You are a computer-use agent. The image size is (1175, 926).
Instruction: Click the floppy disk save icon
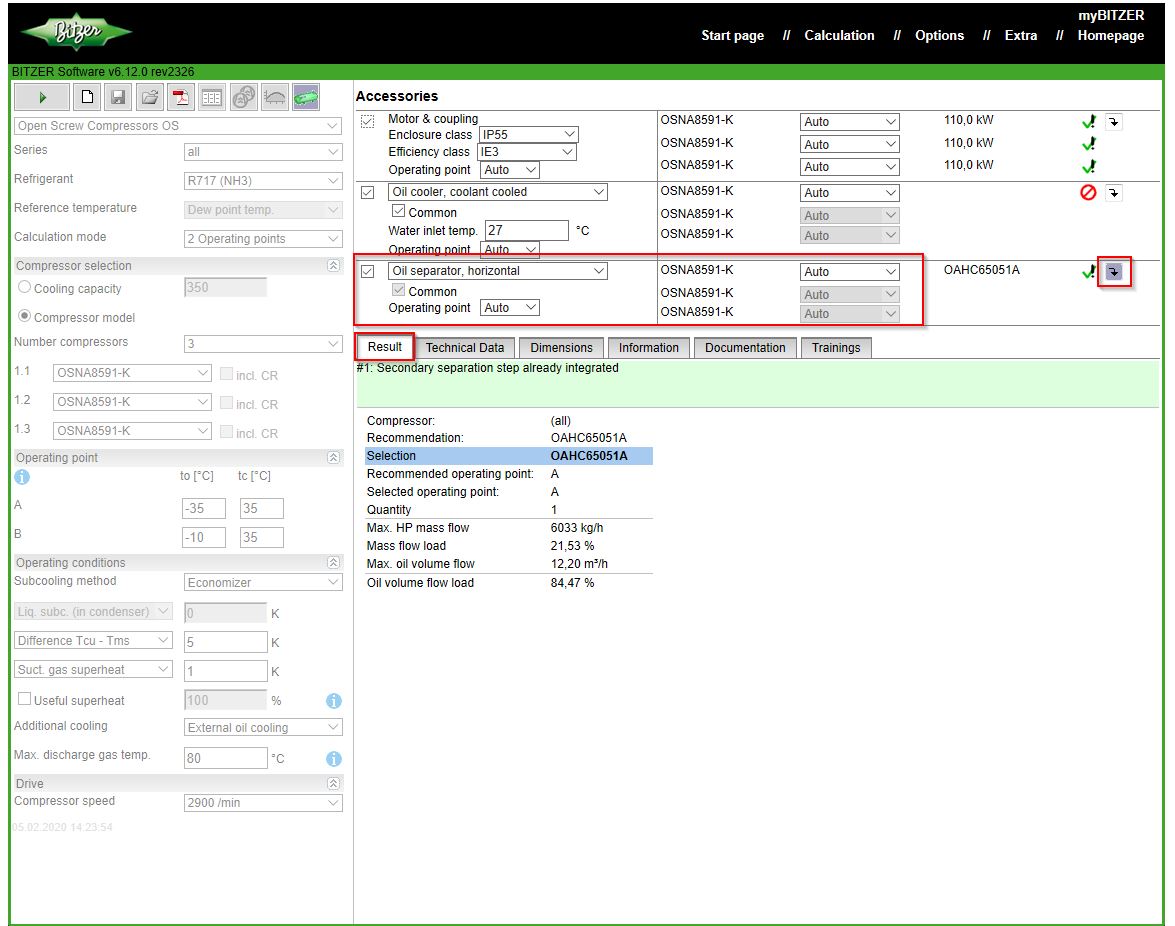(x=118, y=97)
